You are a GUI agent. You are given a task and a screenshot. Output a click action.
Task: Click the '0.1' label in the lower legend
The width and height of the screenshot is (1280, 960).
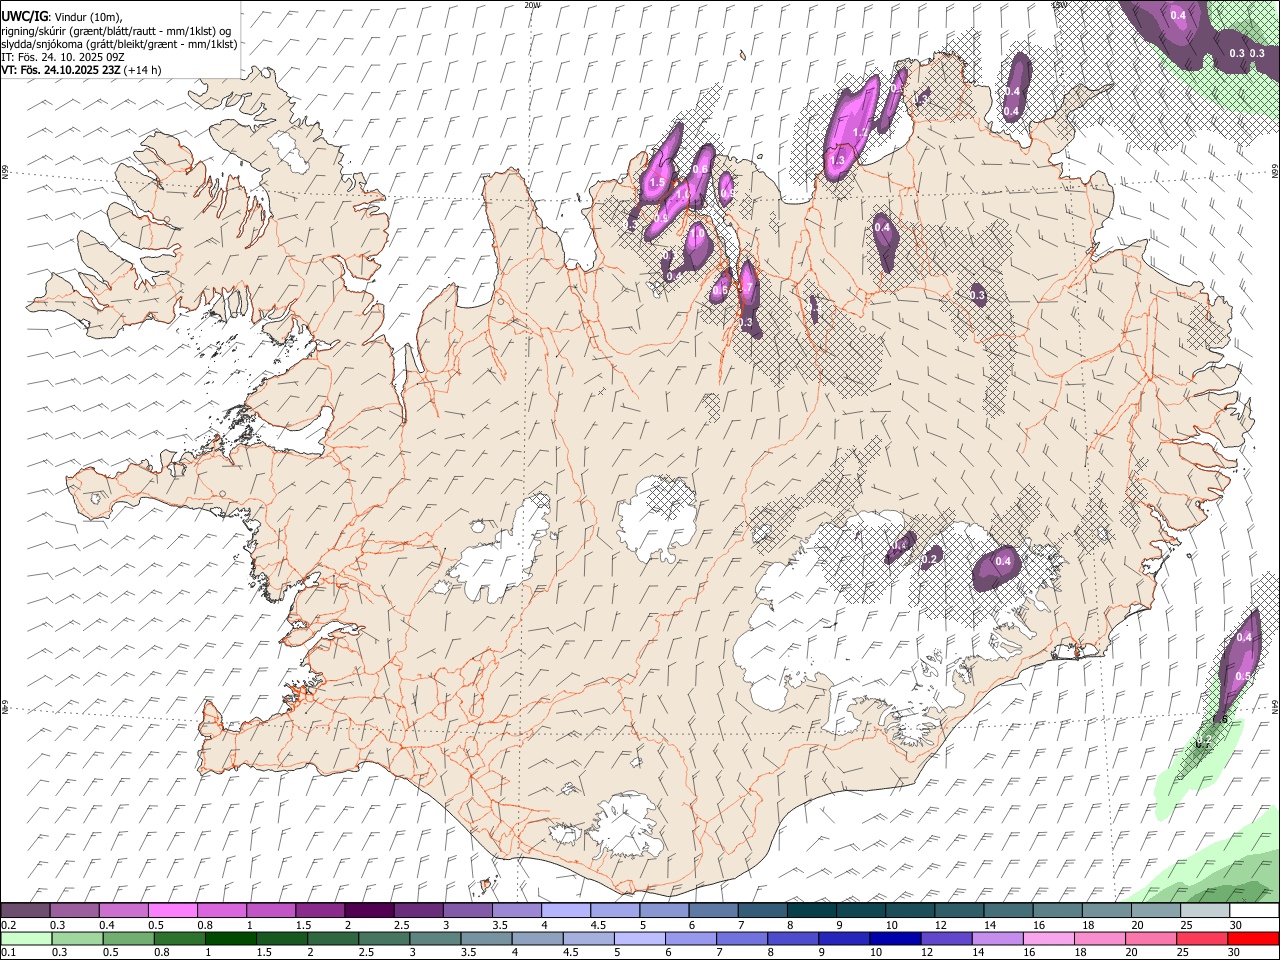click(x=8, y=952)
